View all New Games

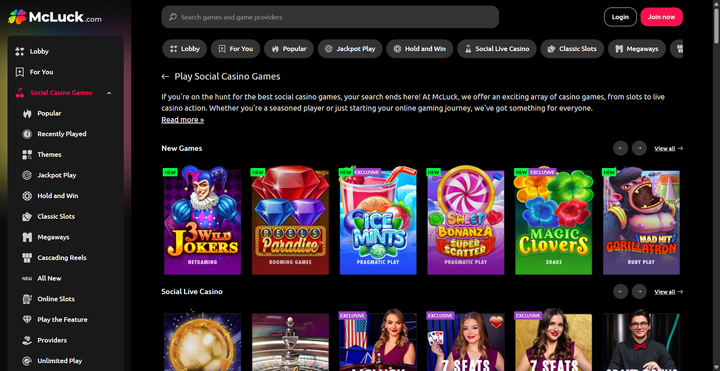669,148
